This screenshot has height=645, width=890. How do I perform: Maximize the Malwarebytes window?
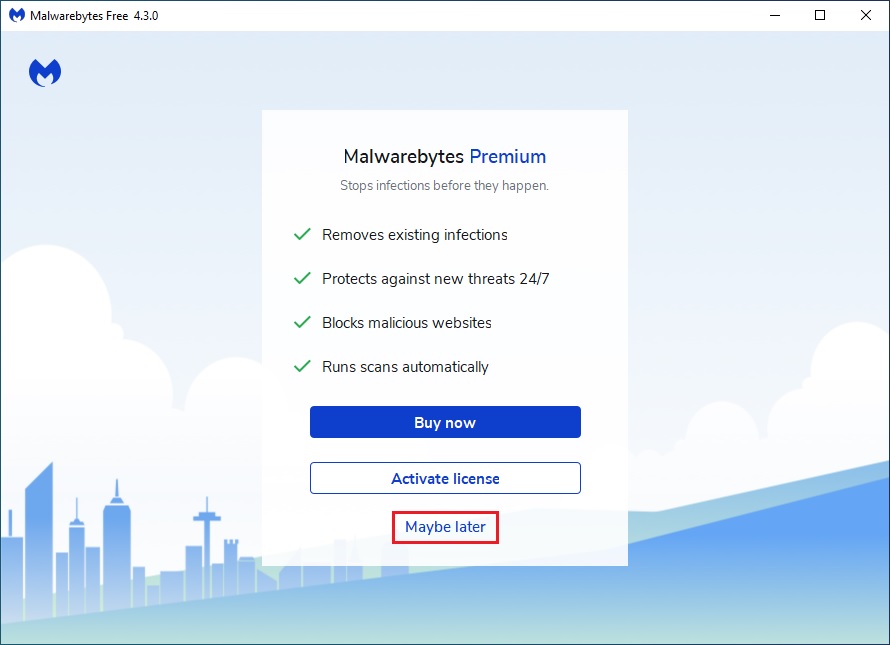(x=820, y=15)
